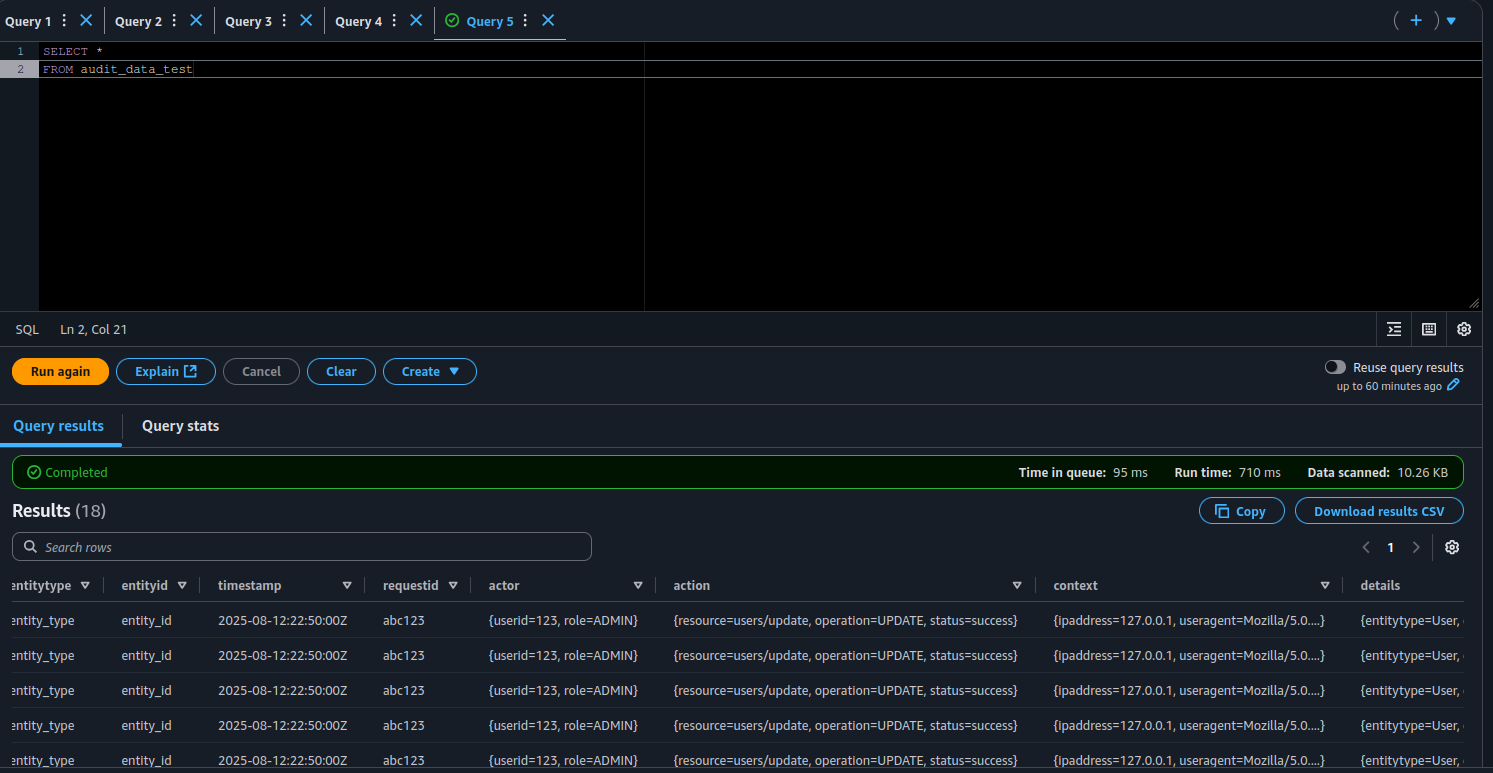Image resolution: width=1493 pixels, height=773 pixels.
Task: Close the Query 1 tab
Action: [86, 20]
